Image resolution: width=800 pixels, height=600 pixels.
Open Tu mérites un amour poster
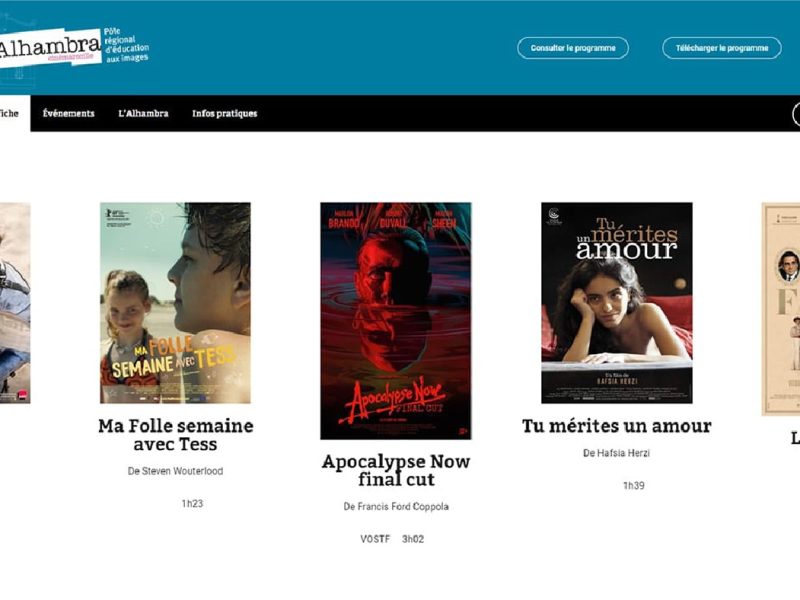pos(616,303)
